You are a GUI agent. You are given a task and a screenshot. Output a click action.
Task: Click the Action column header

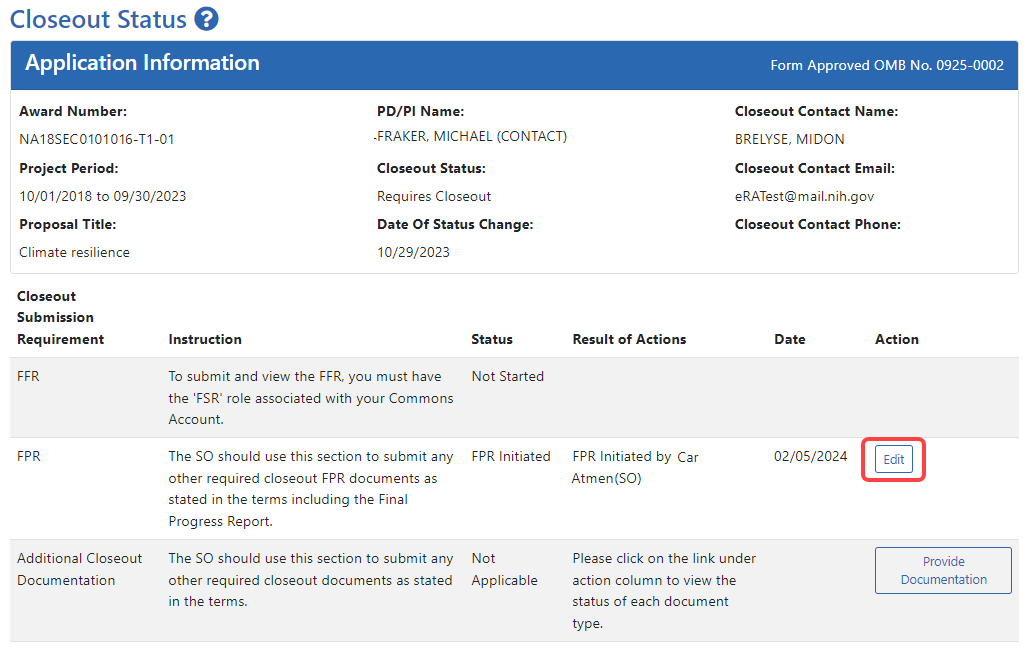tap(896, 339)
